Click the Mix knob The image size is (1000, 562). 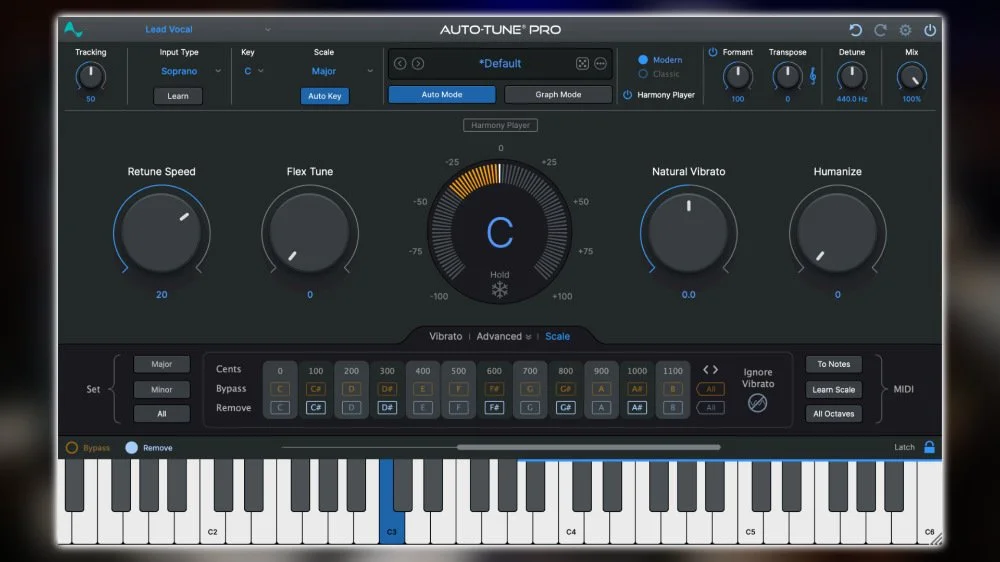(911, 77)
